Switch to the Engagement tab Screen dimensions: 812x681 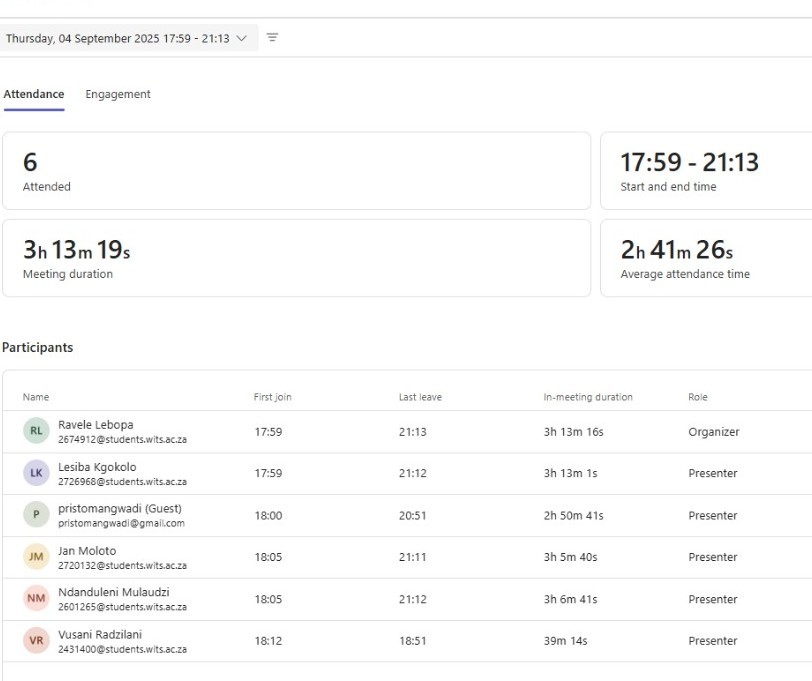coord(118,94)
